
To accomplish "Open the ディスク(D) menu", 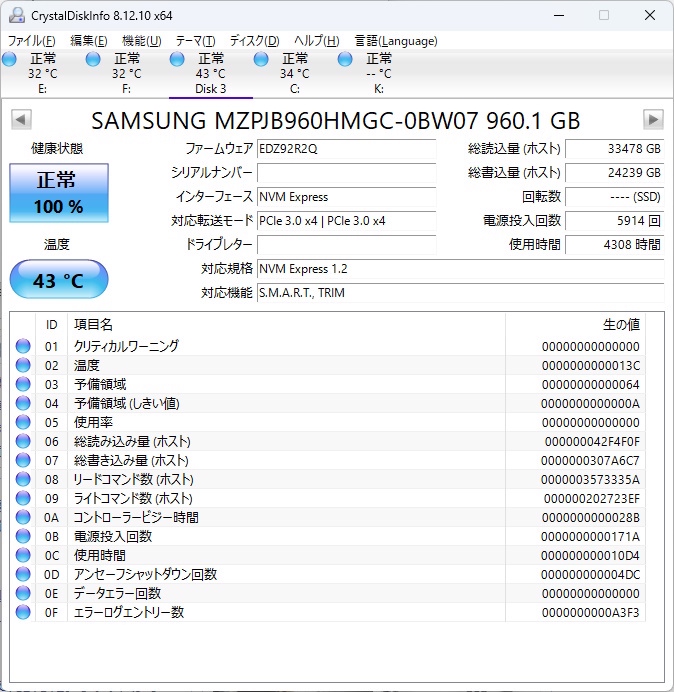I will point(254,41).
